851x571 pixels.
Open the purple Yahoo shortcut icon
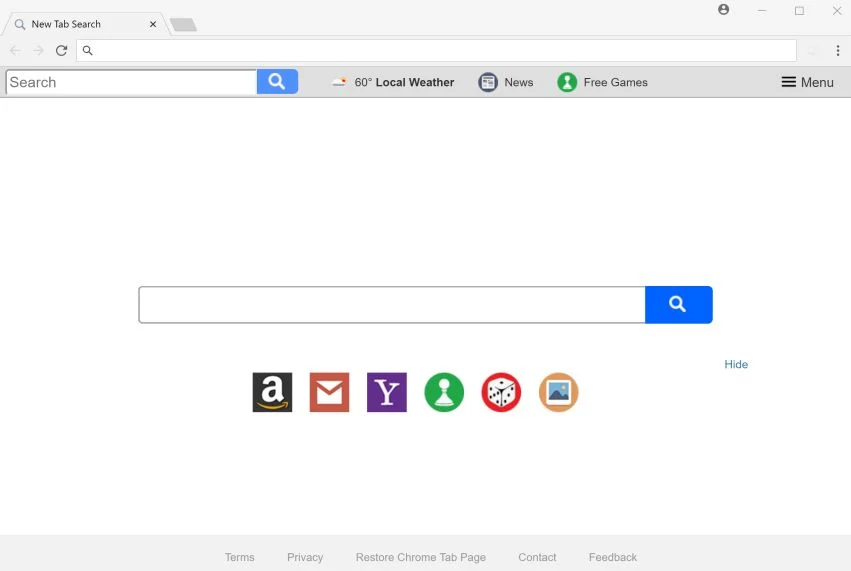click(x=386, y=392)
